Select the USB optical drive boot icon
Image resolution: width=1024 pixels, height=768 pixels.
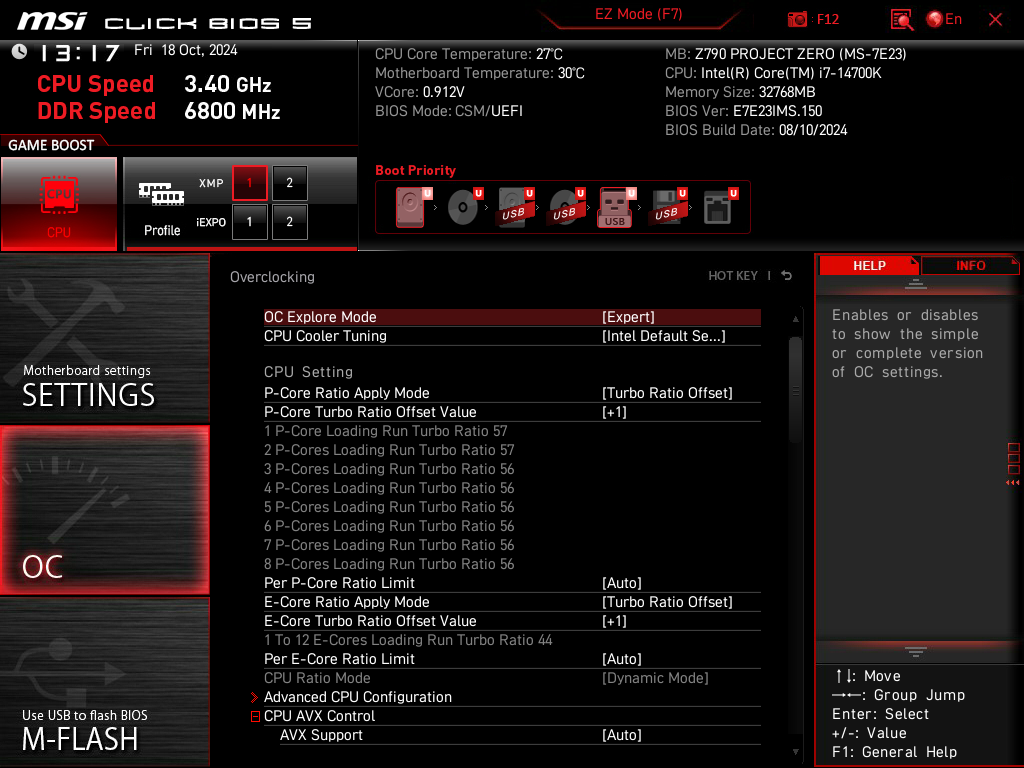[566, 207]
